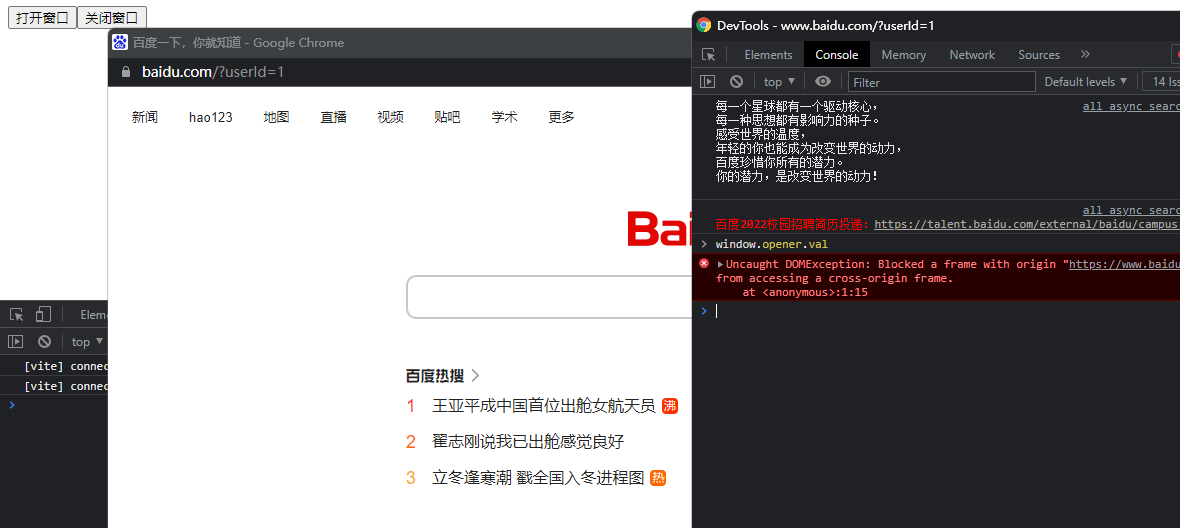Open hot search 王亚平成中国首位出舱女航天员
Screen dimensions: 1180x528
point(543,406)
